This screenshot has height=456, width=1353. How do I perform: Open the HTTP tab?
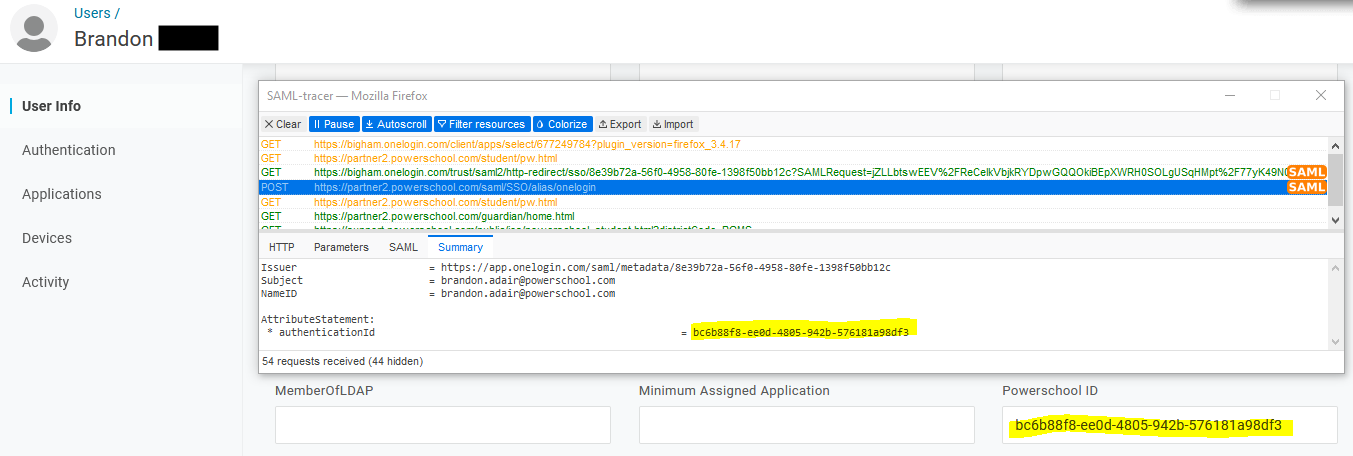[x=281, y=247]
